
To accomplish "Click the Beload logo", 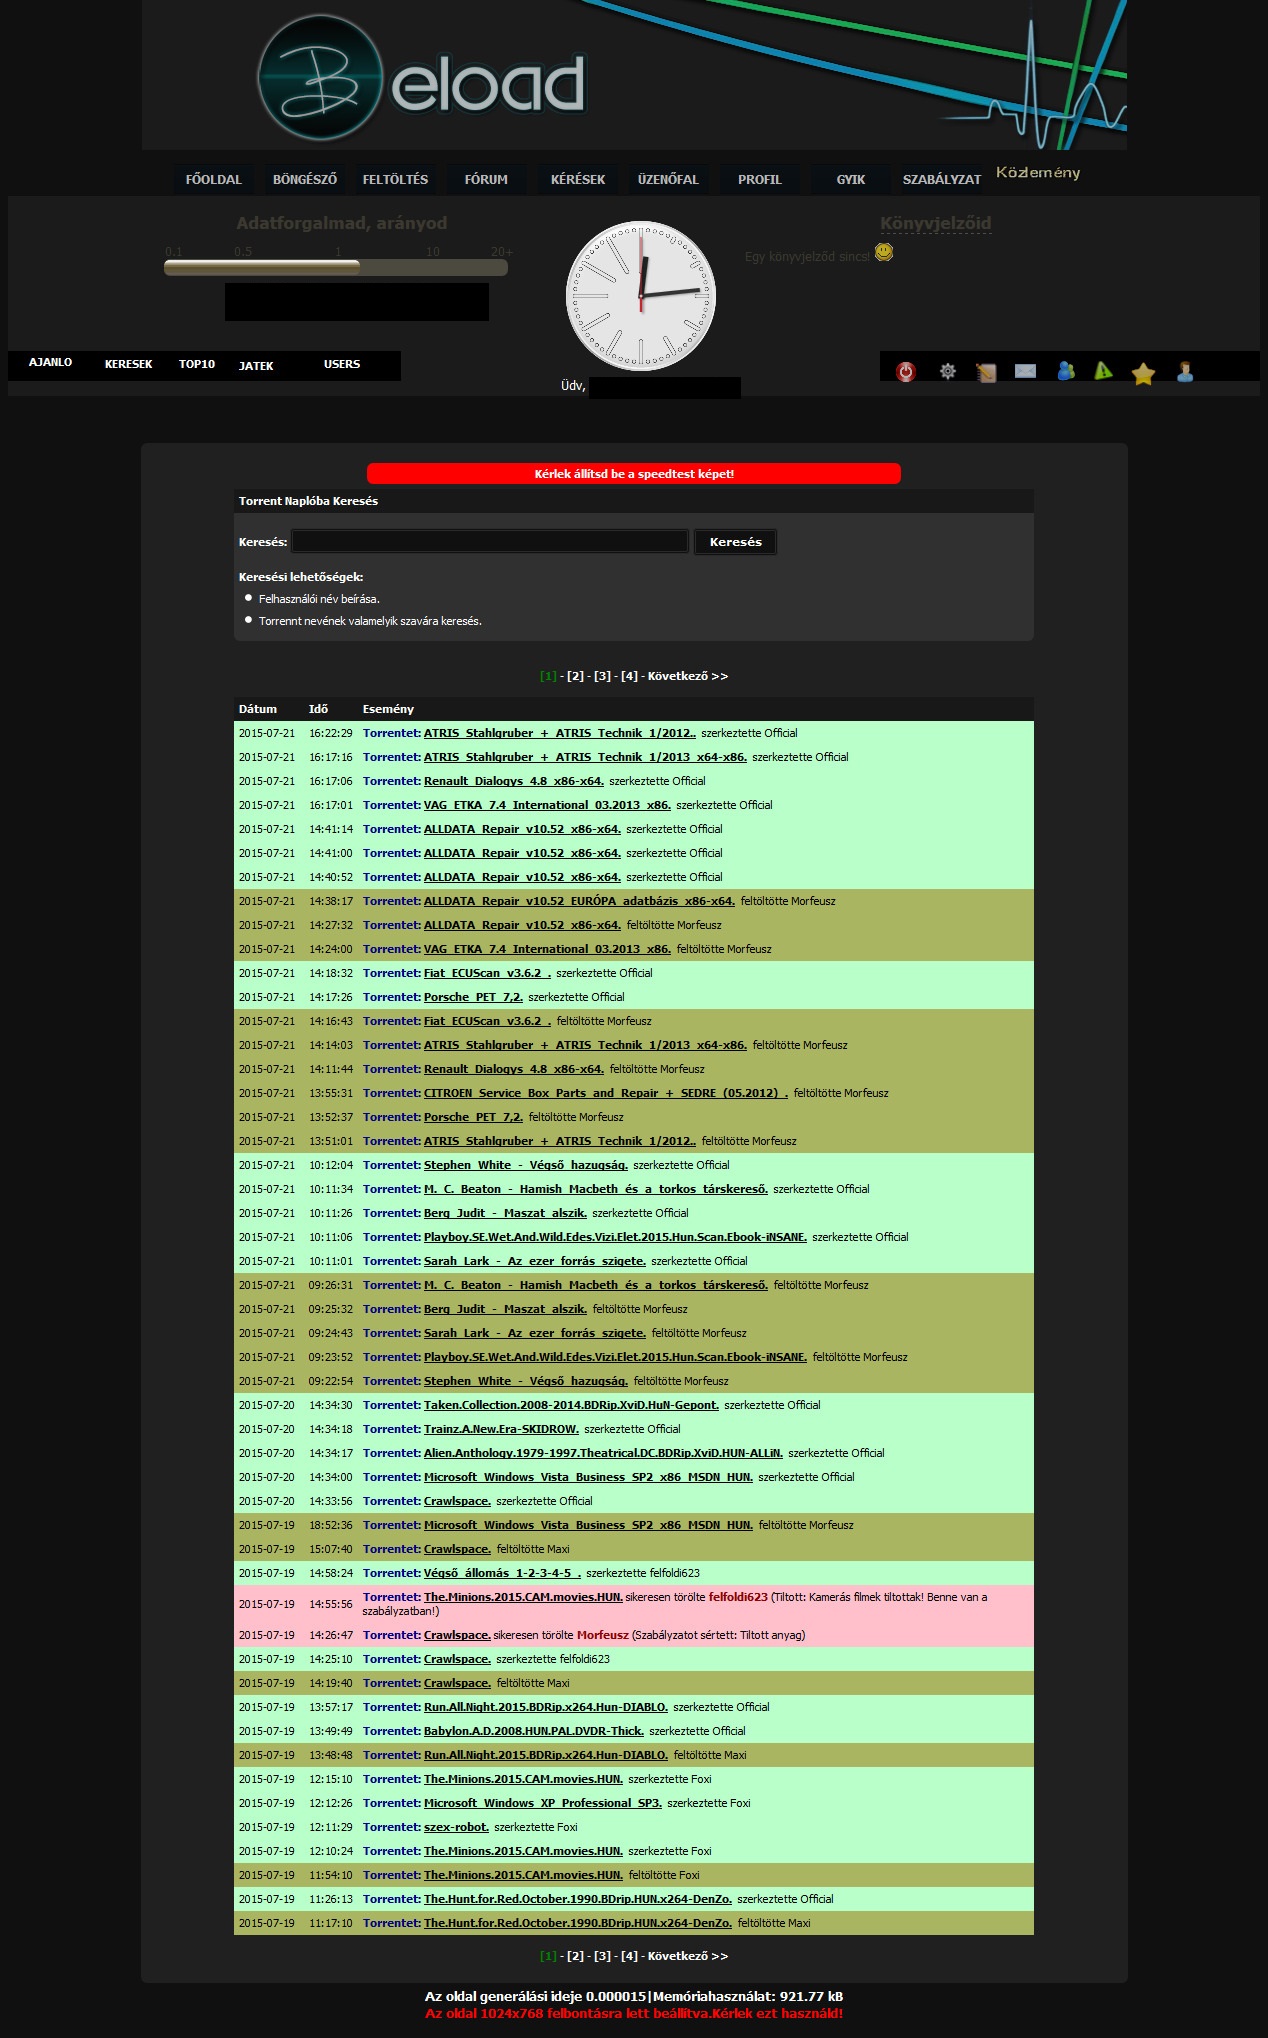I will (x=421, y=79).
